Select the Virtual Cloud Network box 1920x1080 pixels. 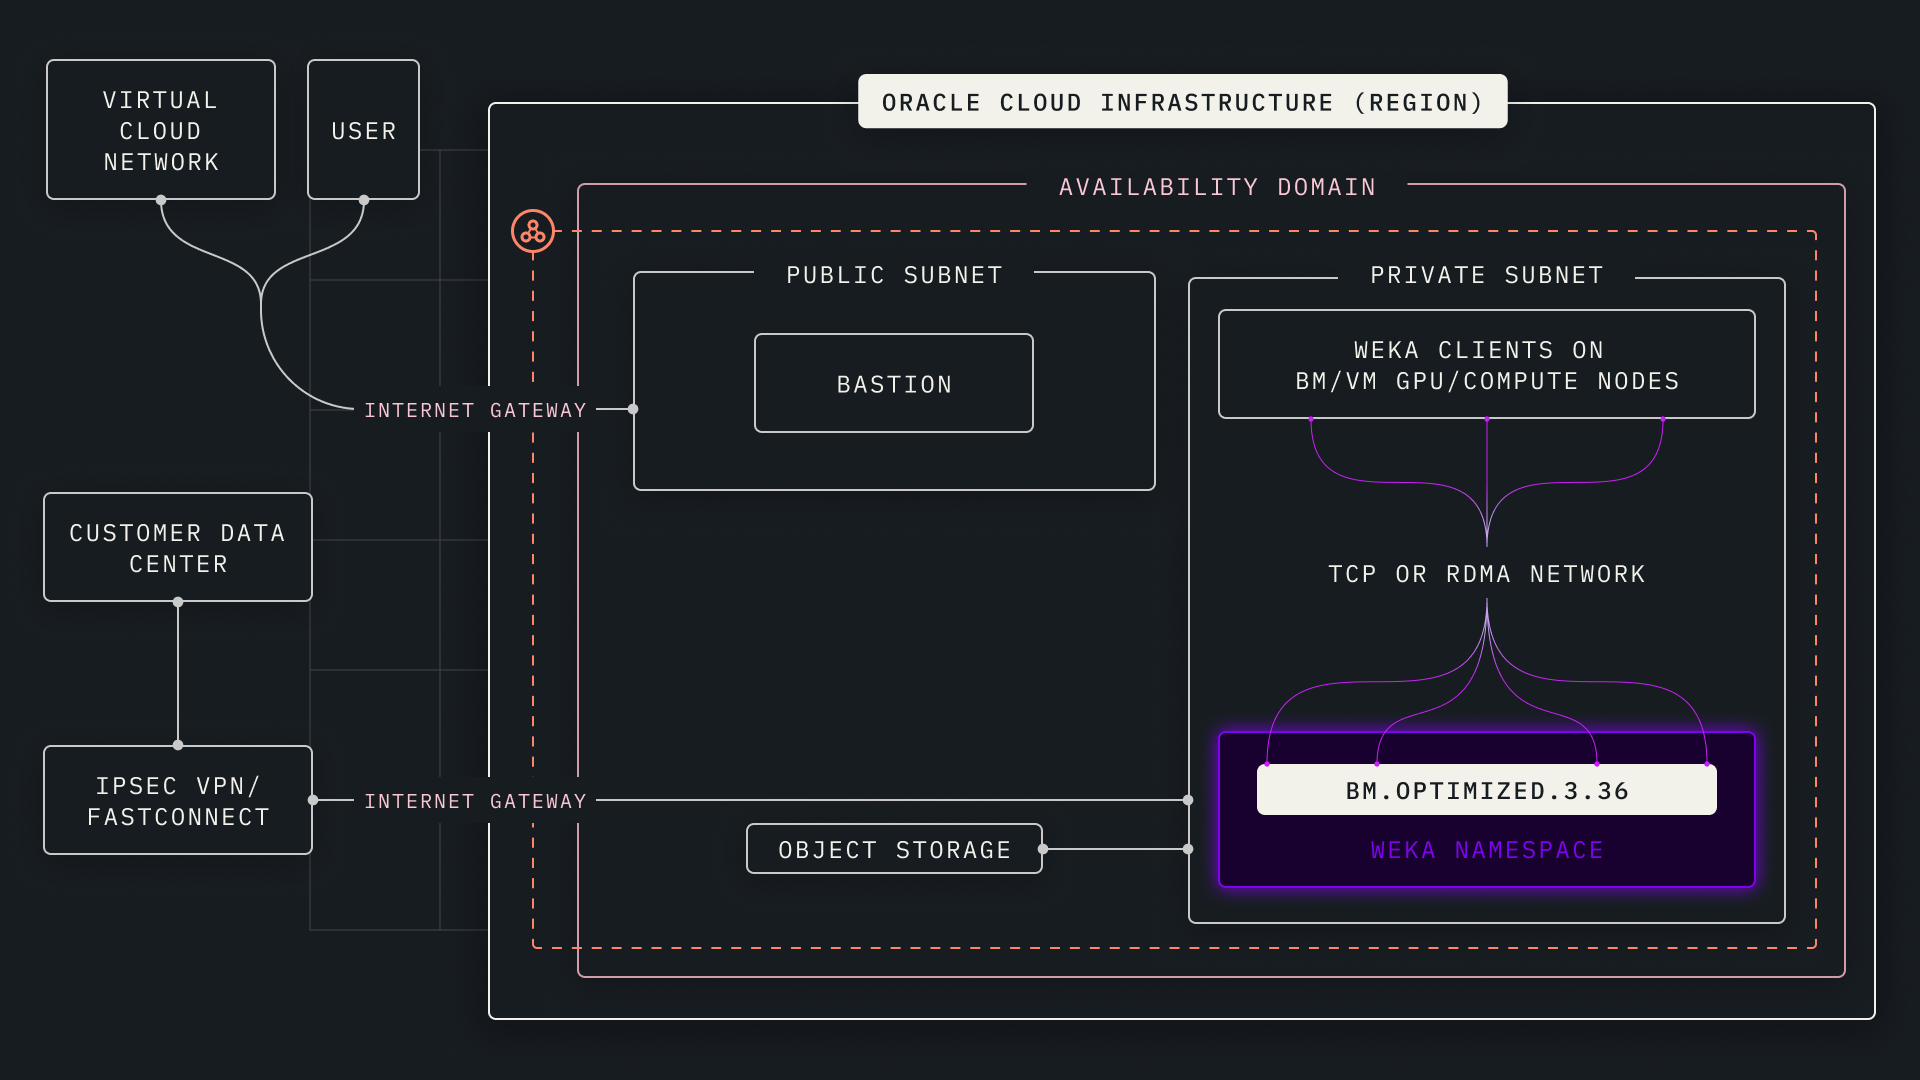[160, 130]
